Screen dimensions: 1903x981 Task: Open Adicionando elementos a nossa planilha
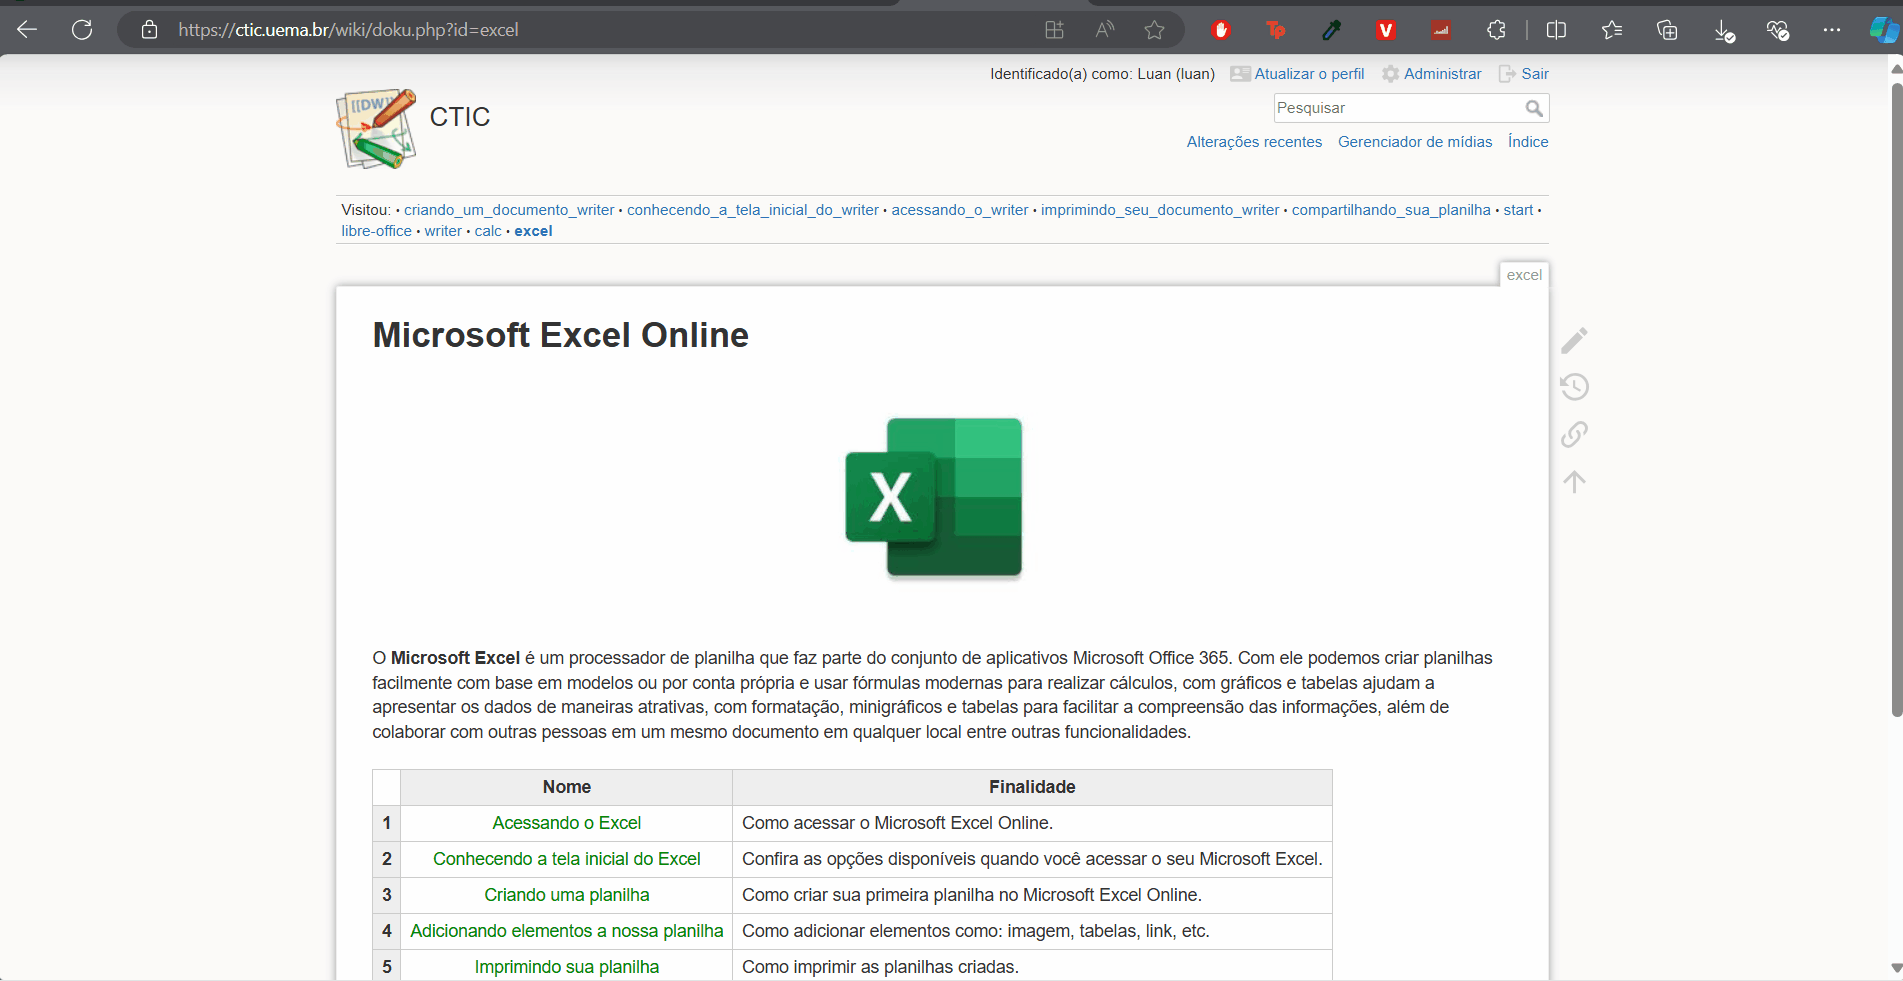coord(566,931)
